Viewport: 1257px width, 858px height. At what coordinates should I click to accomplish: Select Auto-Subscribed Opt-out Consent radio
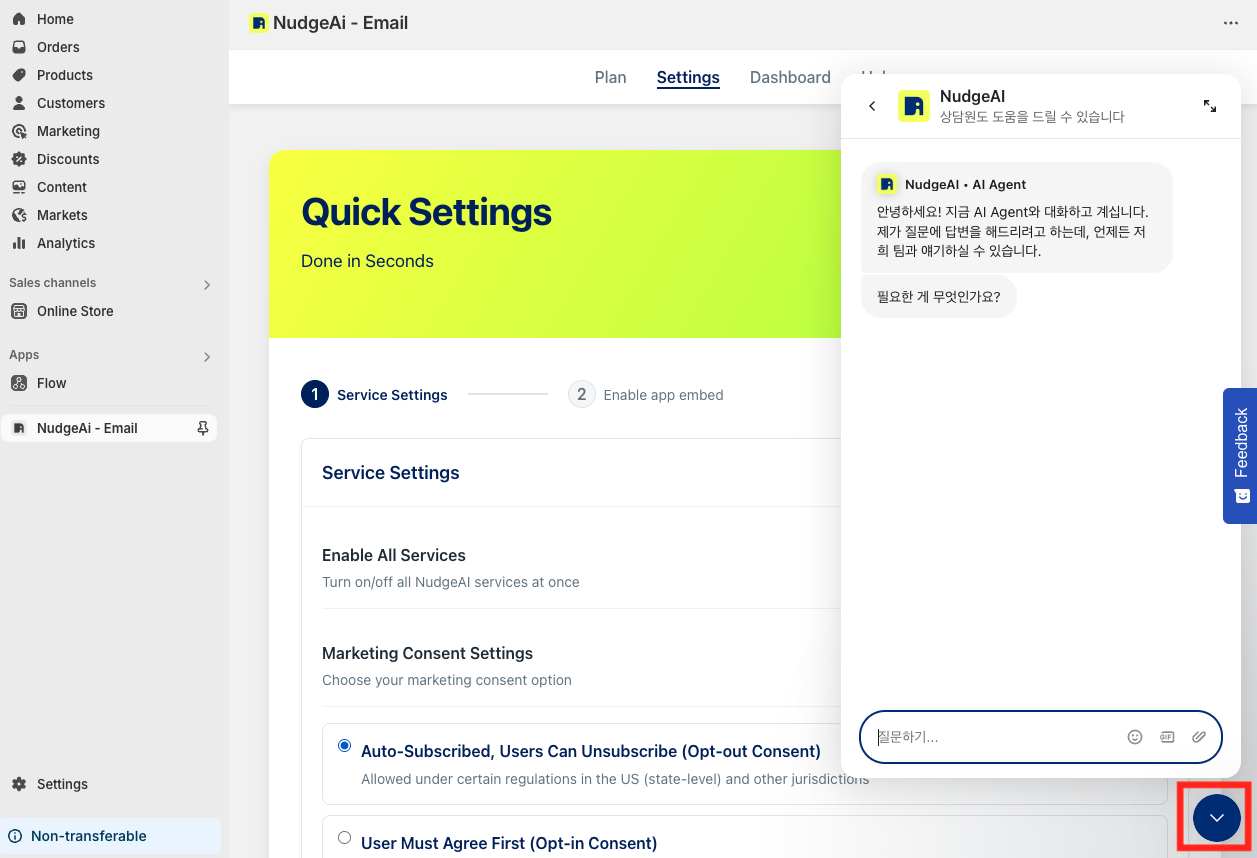pyautogui.click(x=345, y=745)
